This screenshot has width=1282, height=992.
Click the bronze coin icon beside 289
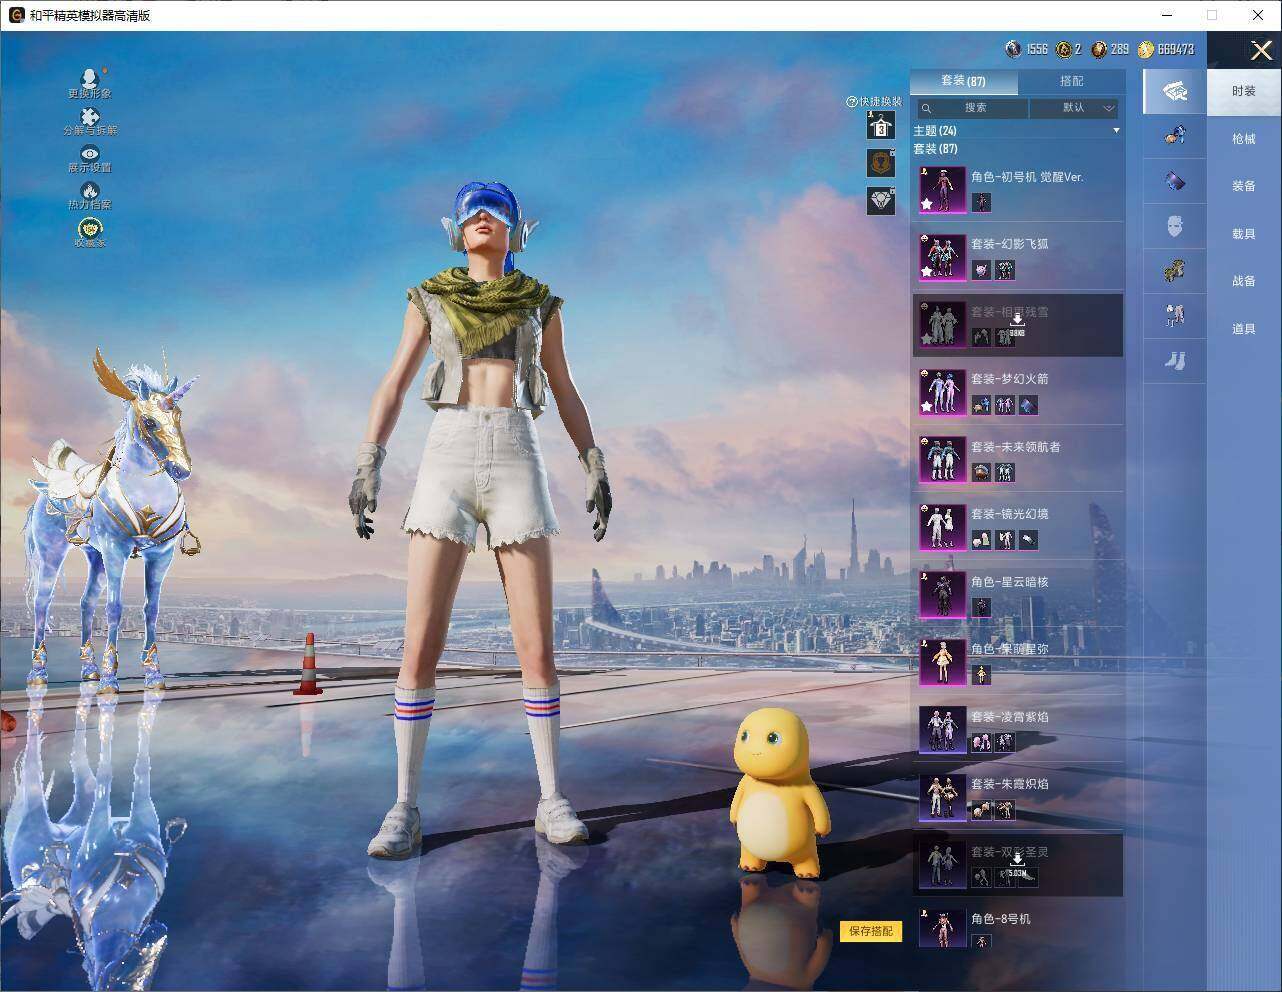(x=1099, y=49)
